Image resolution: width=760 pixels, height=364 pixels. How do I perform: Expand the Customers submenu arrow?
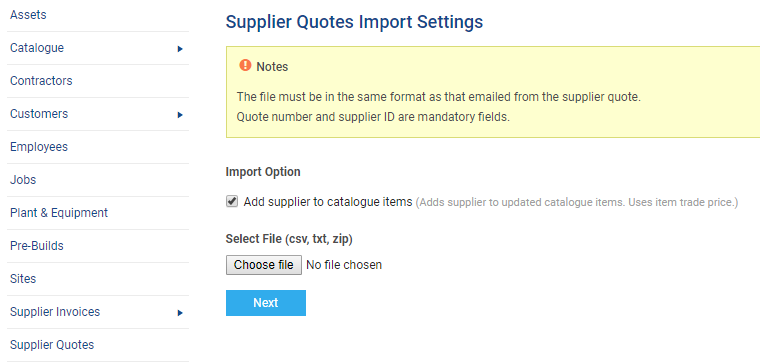pos(180,115)
